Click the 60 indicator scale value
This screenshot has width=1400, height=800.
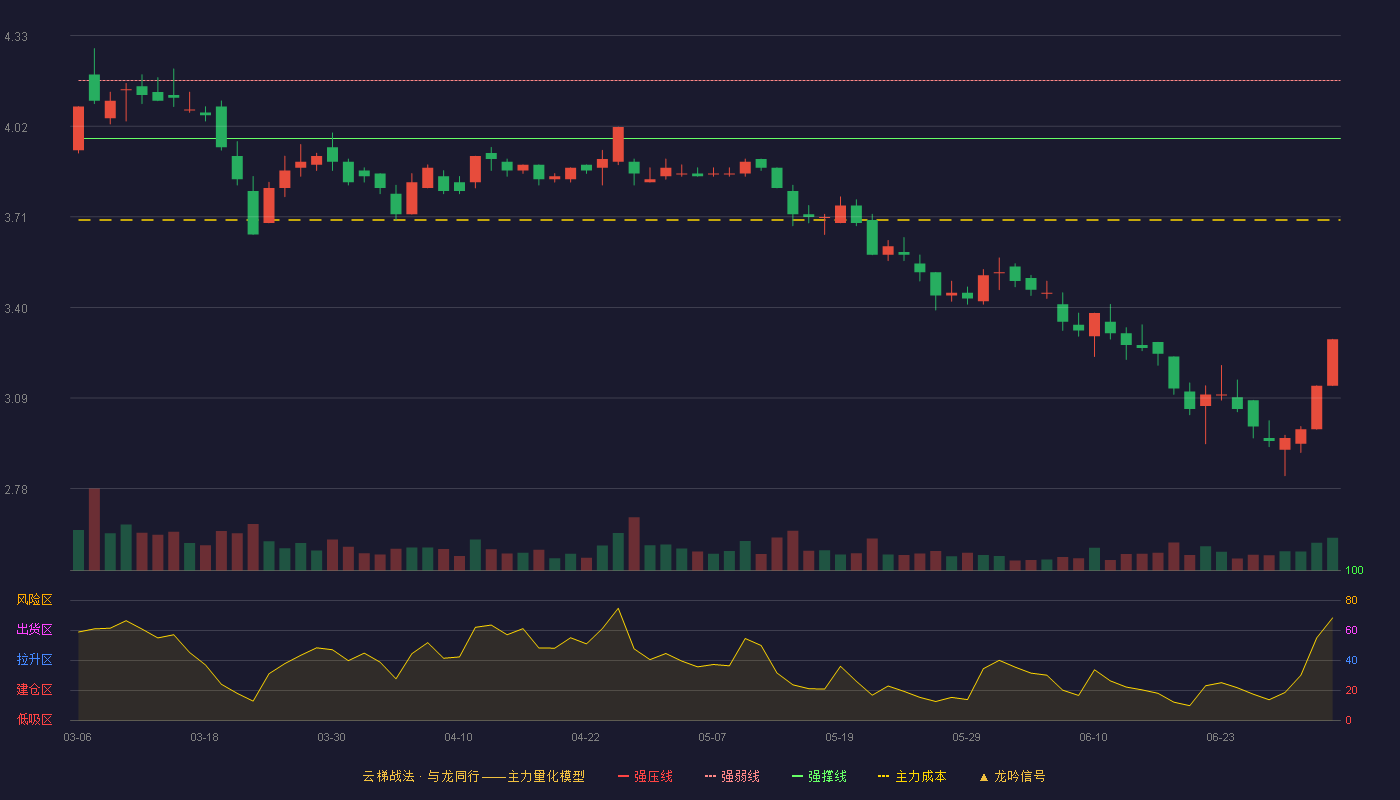[1351, 630]
